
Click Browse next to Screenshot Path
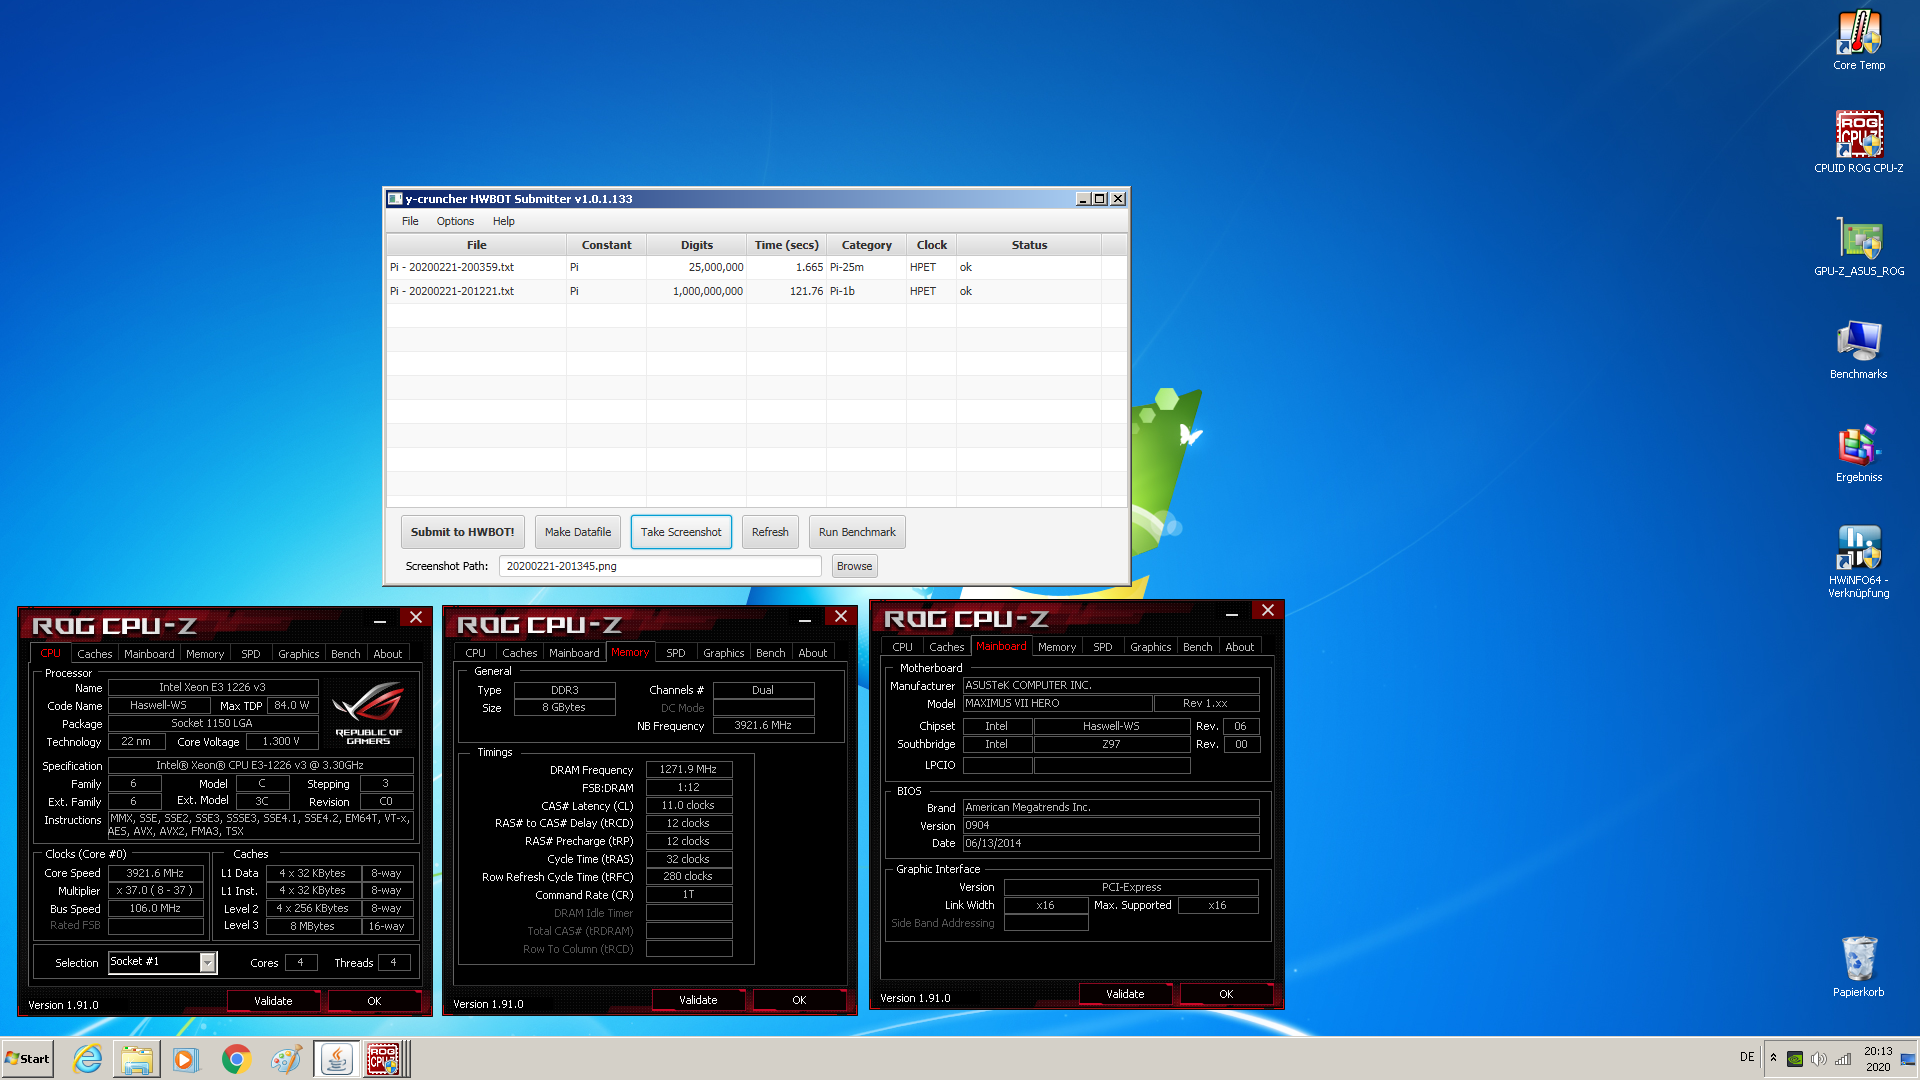point(854,566)
